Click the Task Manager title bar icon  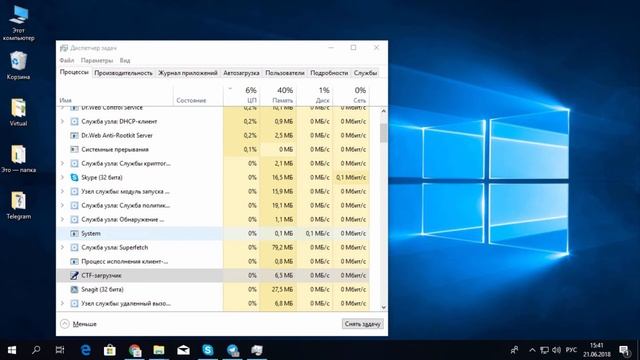click(x=64, y=48)
